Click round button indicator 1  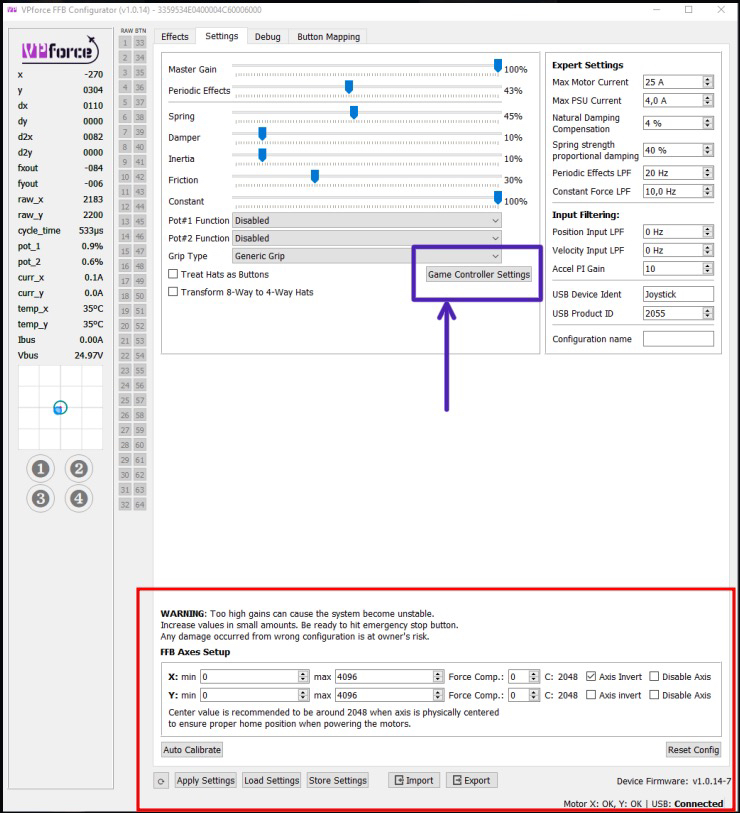(40, 469)
